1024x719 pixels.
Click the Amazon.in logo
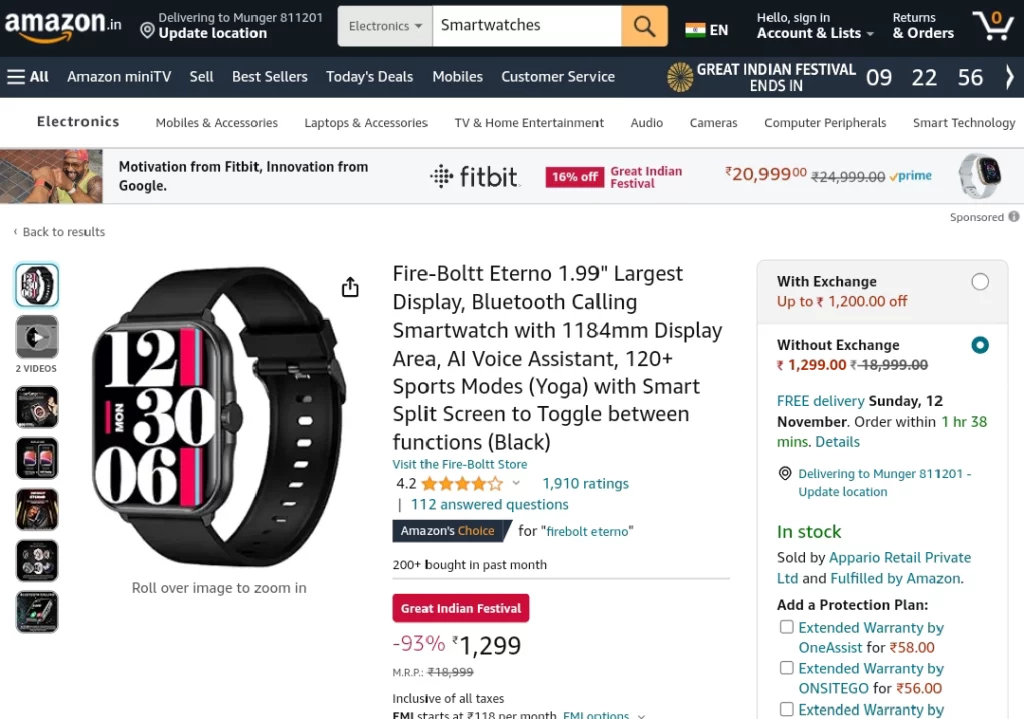62,26
